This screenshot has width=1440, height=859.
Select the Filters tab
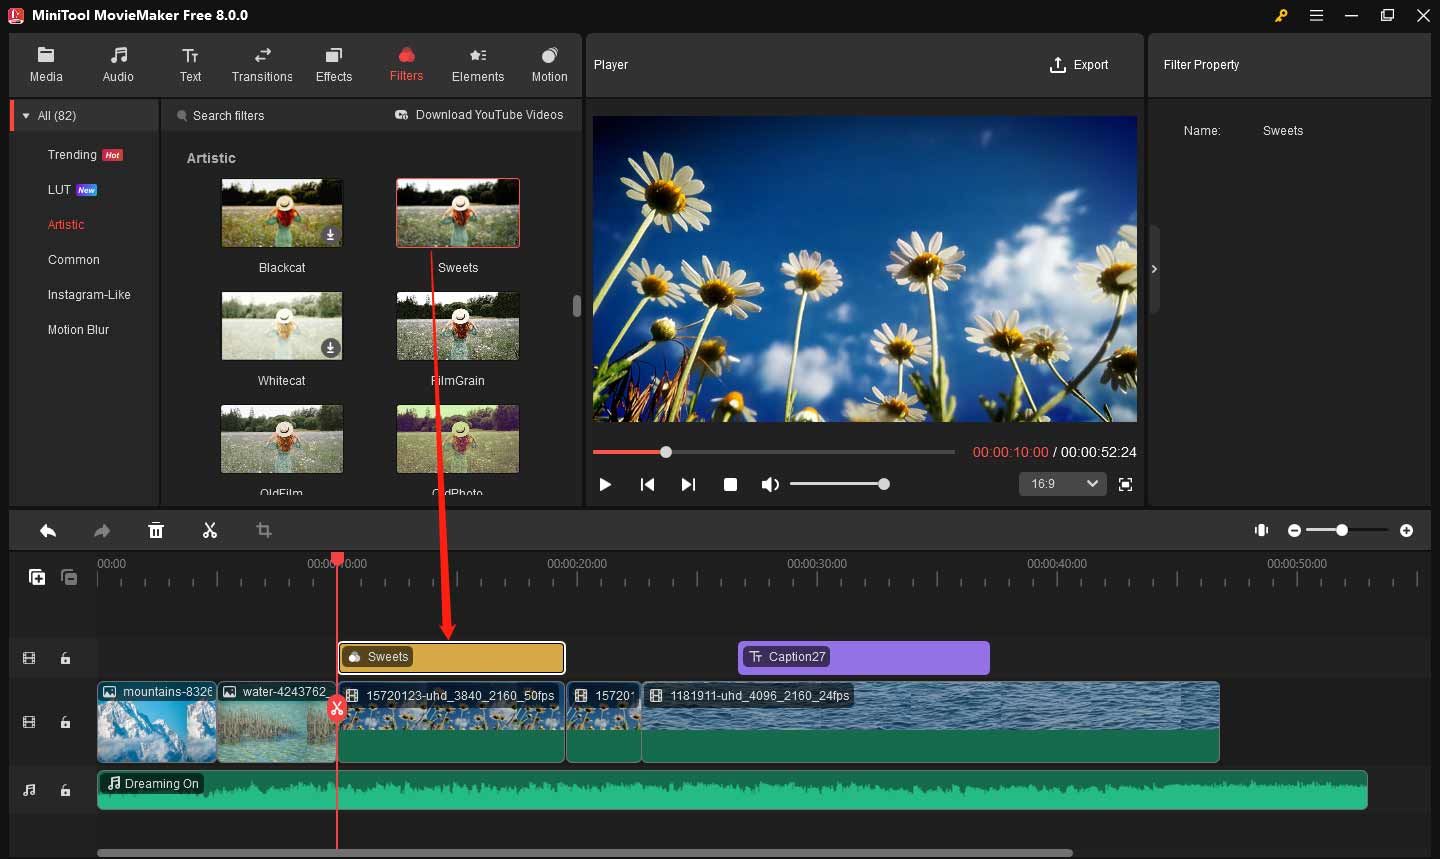pyautogui.click(x=406, y=65)
